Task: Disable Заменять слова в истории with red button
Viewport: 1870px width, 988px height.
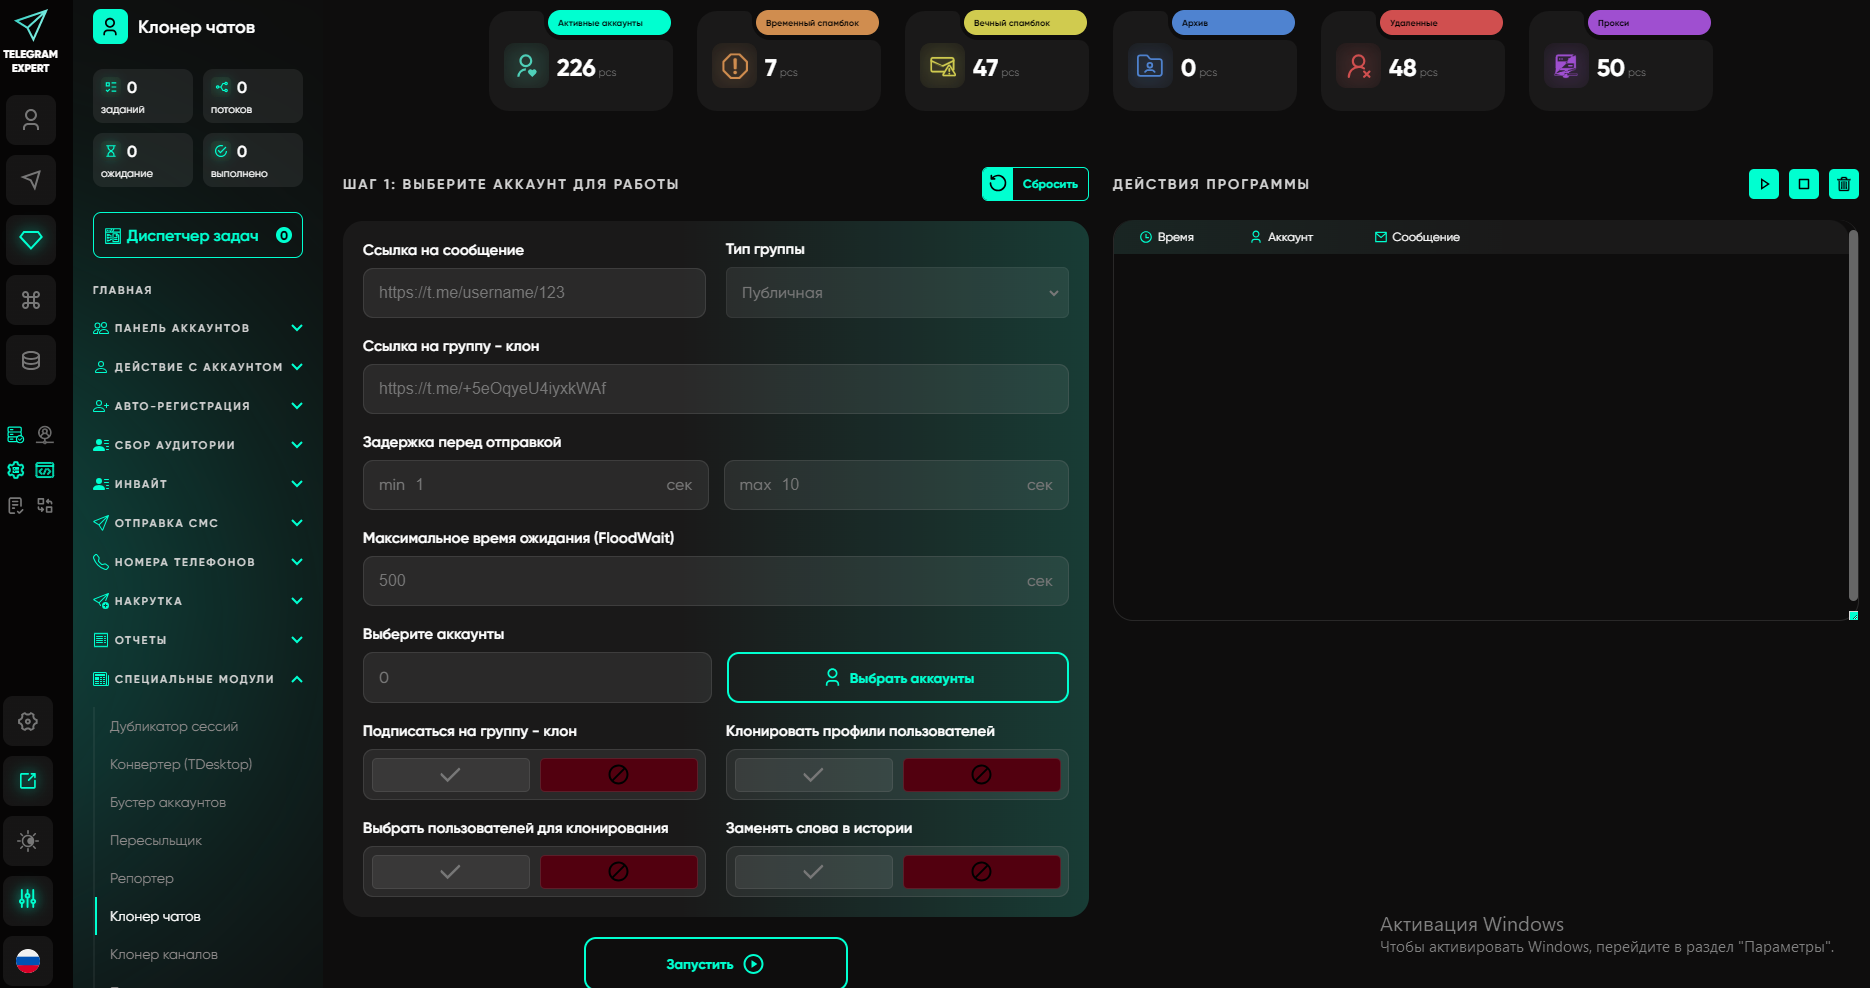Action: (x=982, y=872)
